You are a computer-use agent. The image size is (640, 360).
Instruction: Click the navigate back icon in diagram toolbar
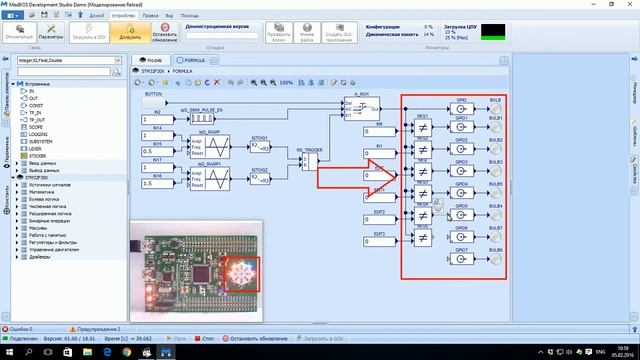click(138, 82)
